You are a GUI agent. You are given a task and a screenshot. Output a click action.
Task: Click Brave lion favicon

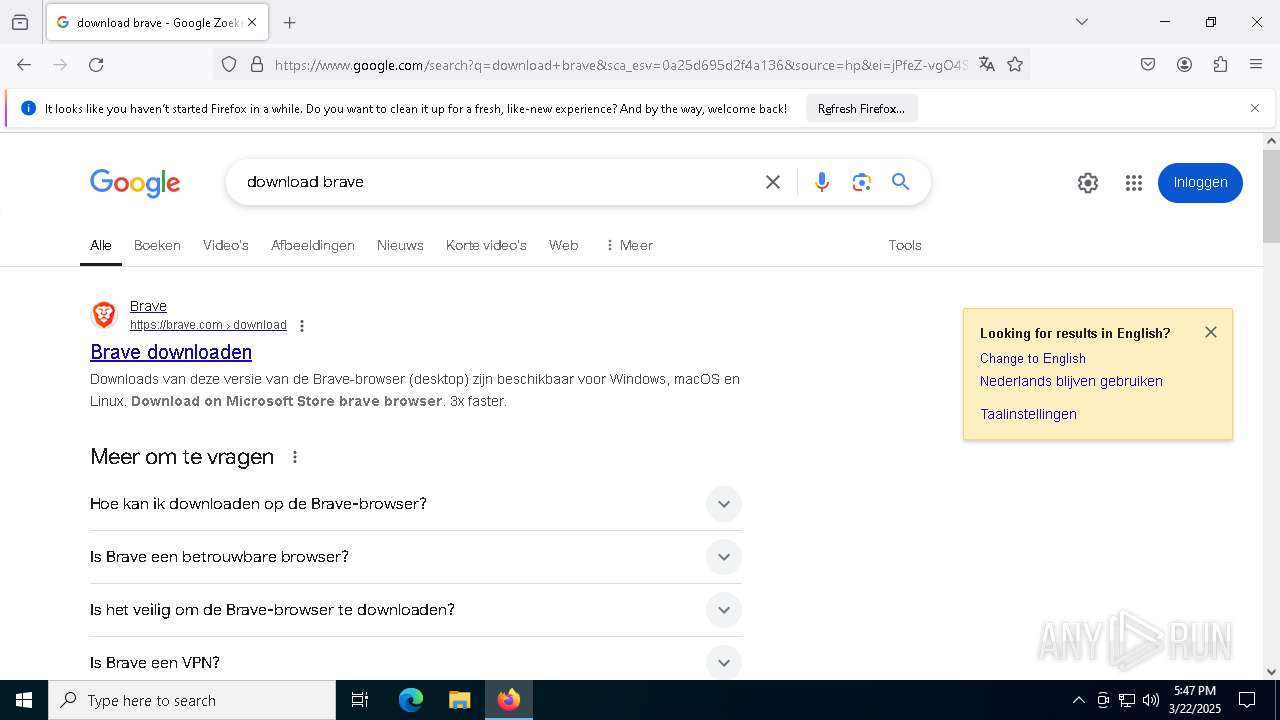coord(104,315)
